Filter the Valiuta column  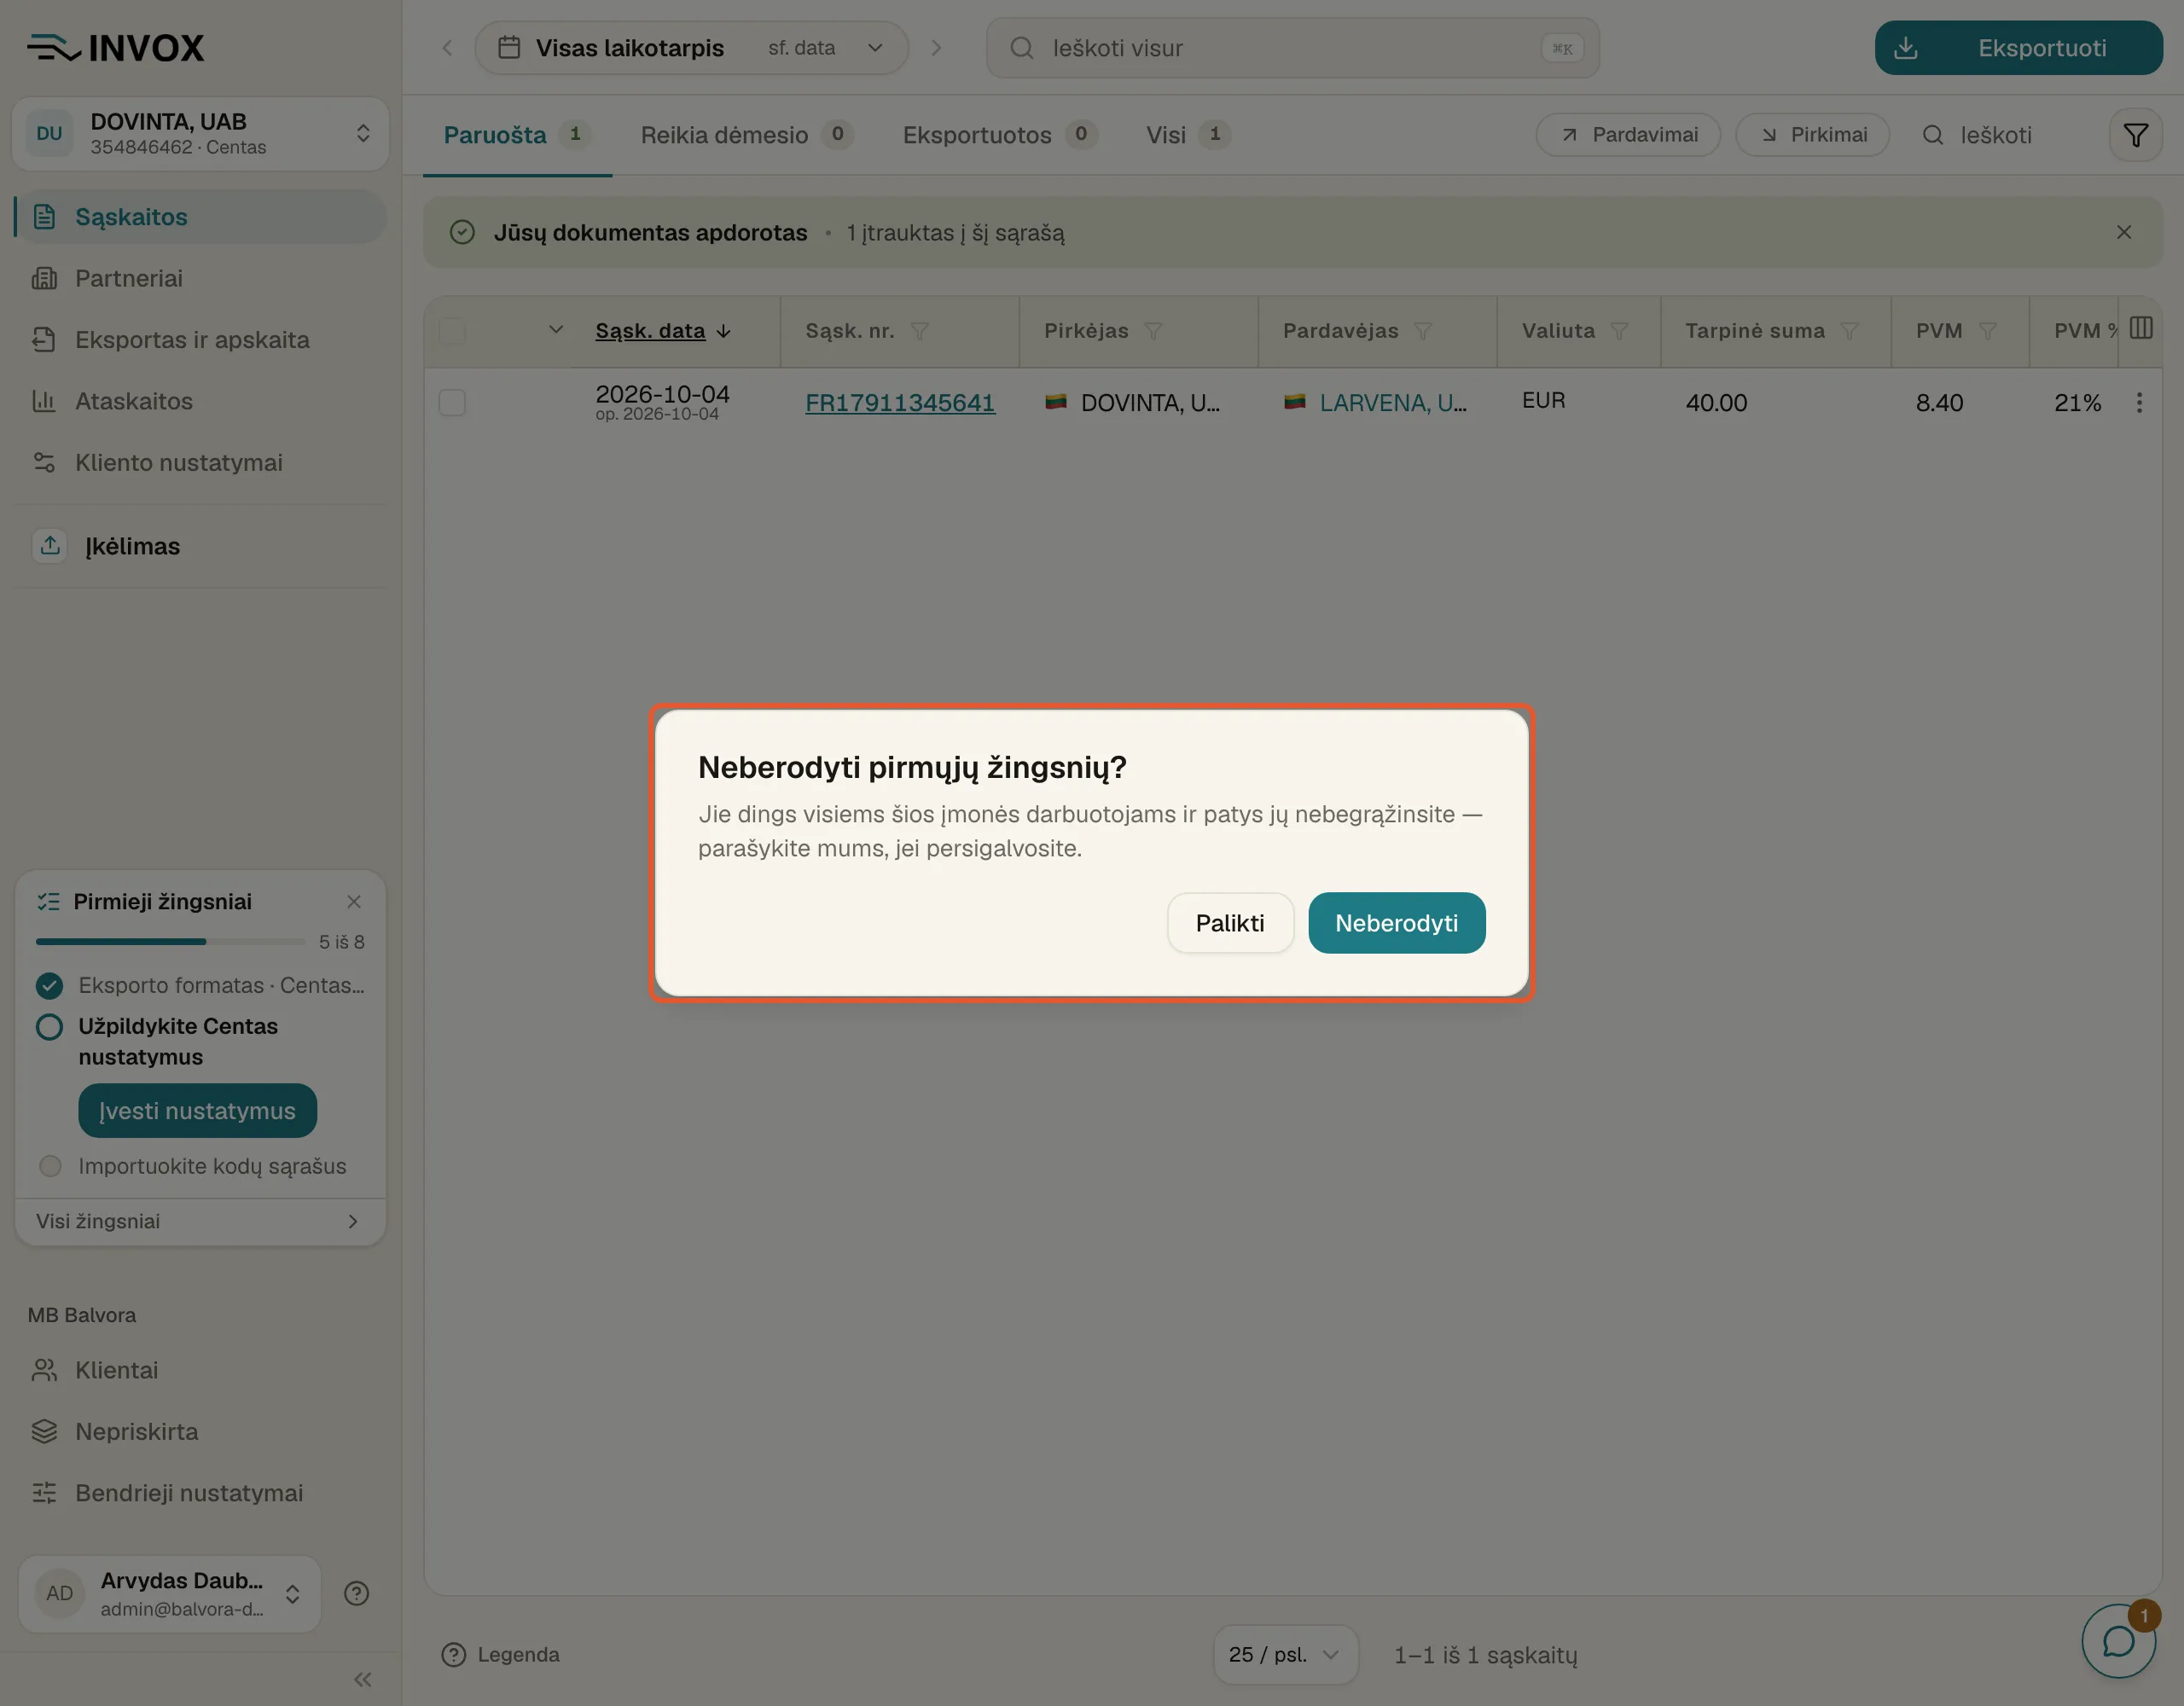point(1619,331)
